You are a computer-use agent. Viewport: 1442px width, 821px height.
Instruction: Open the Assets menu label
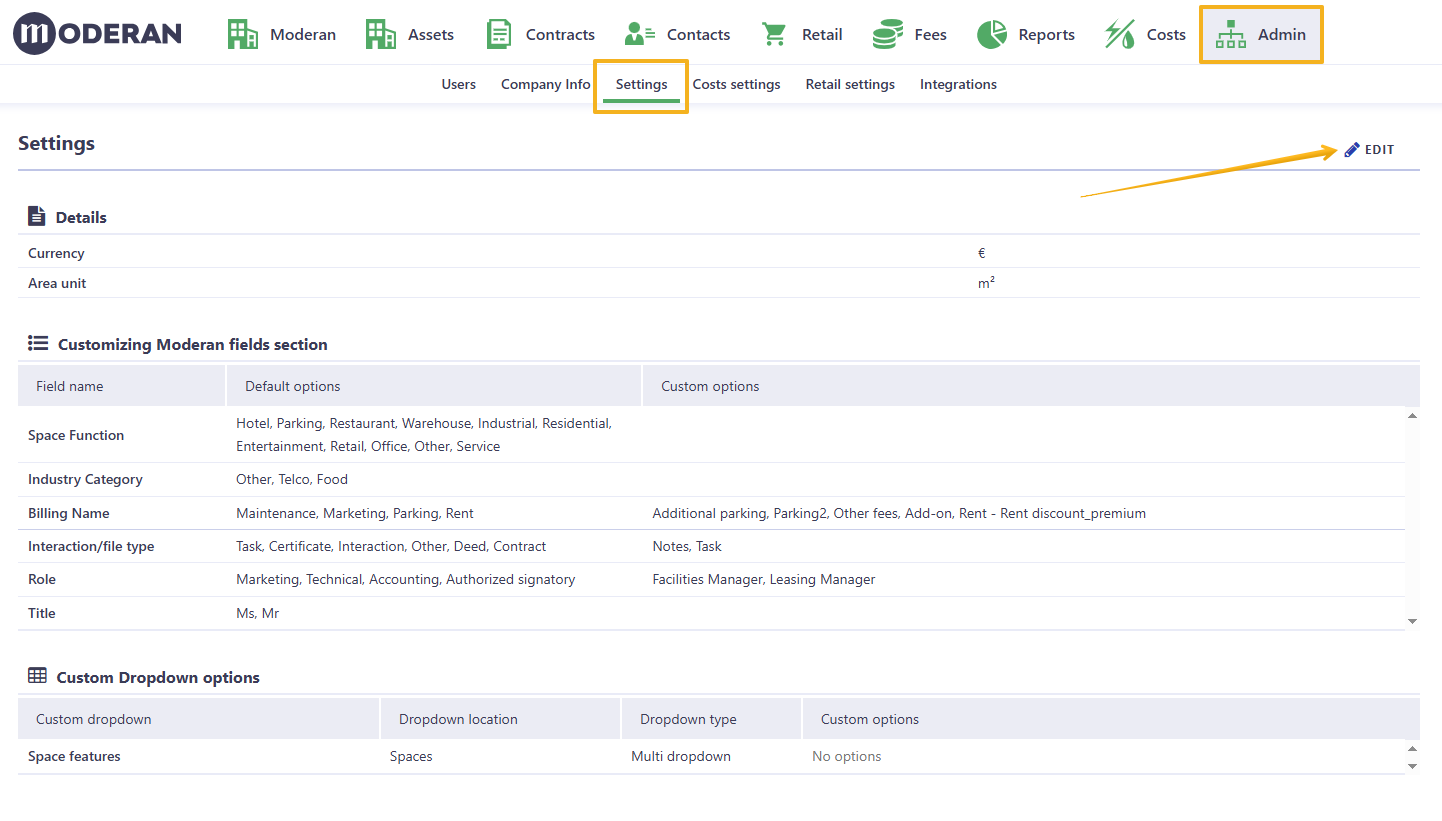click(x=431, y=34)
